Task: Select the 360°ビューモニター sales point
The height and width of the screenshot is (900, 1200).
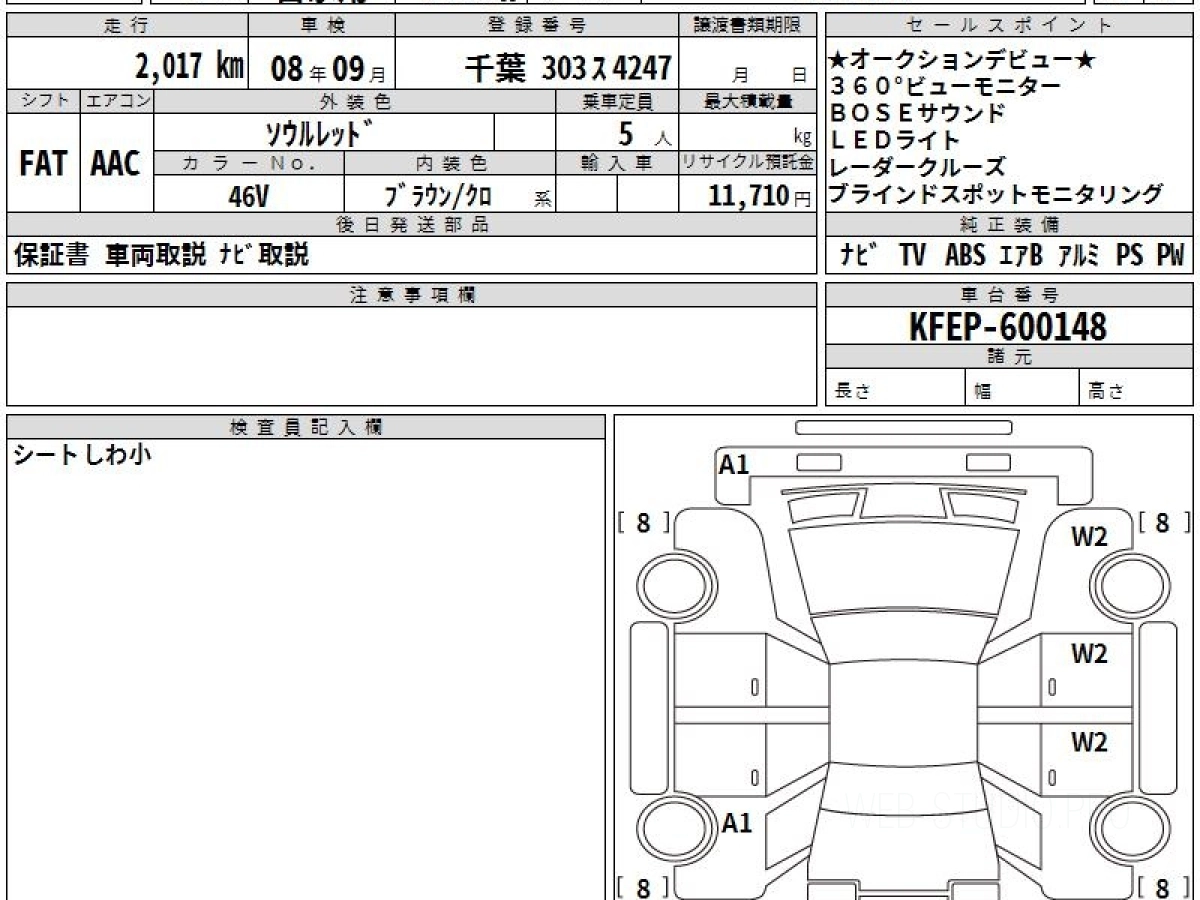Action: 946,87
